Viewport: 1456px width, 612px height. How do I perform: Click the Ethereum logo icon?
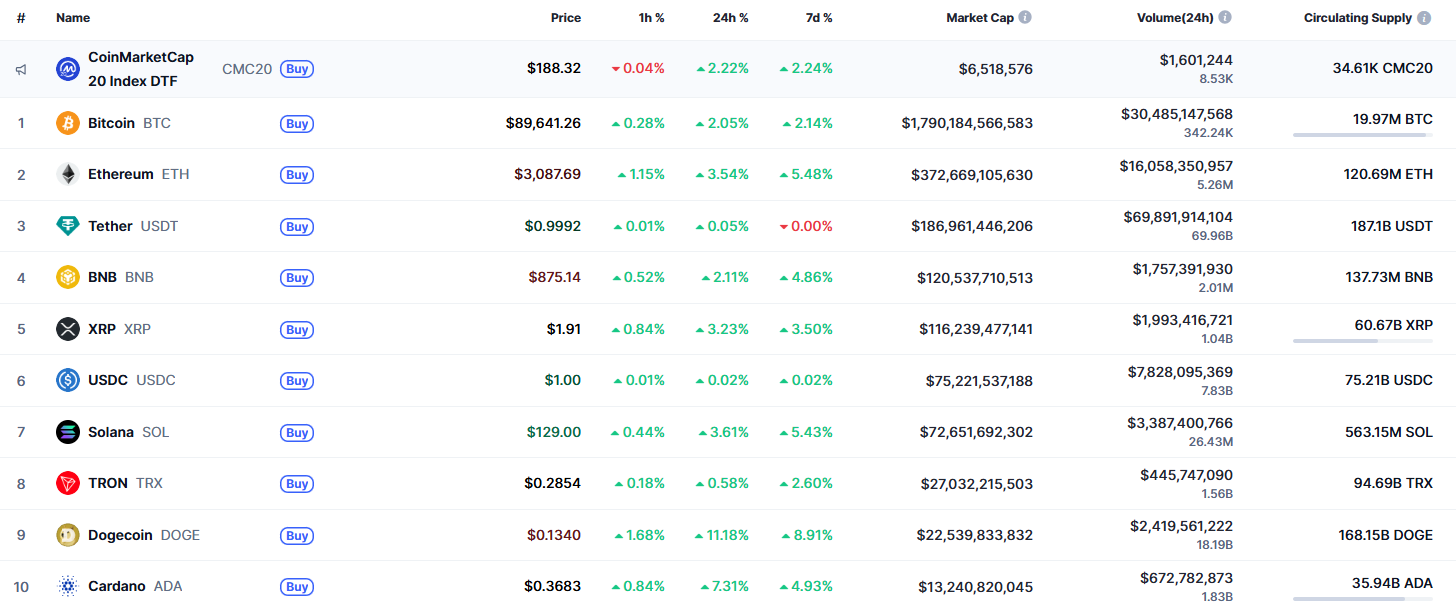point(68,174)
